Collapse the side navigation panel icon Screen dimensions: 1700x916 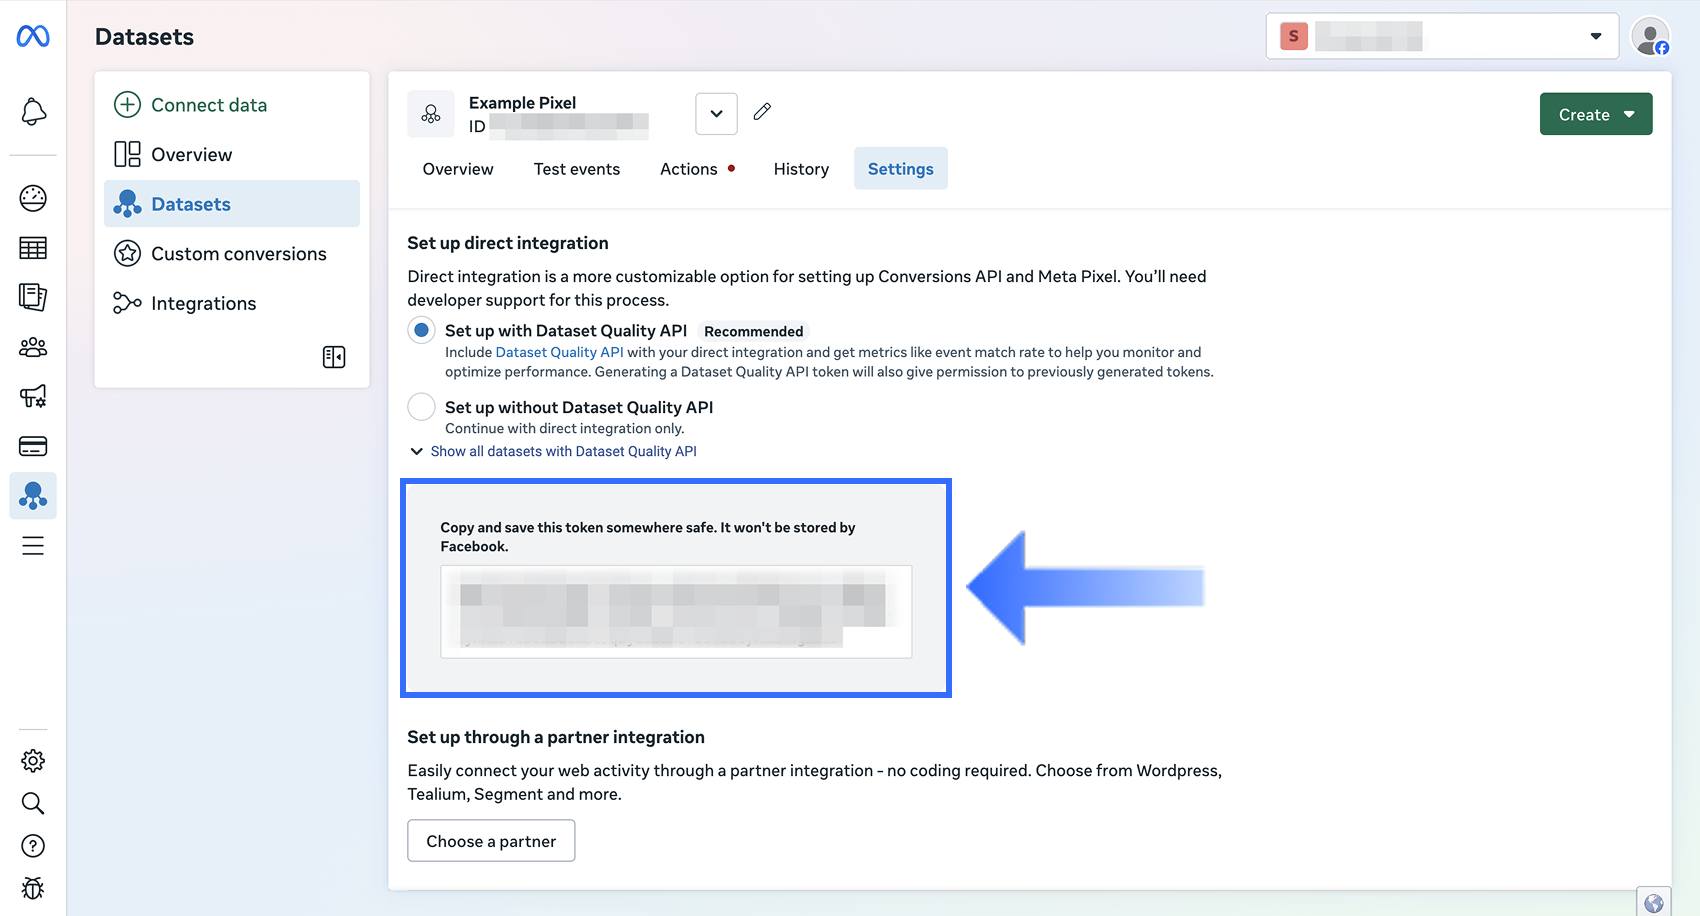click(x=334, y=357)
